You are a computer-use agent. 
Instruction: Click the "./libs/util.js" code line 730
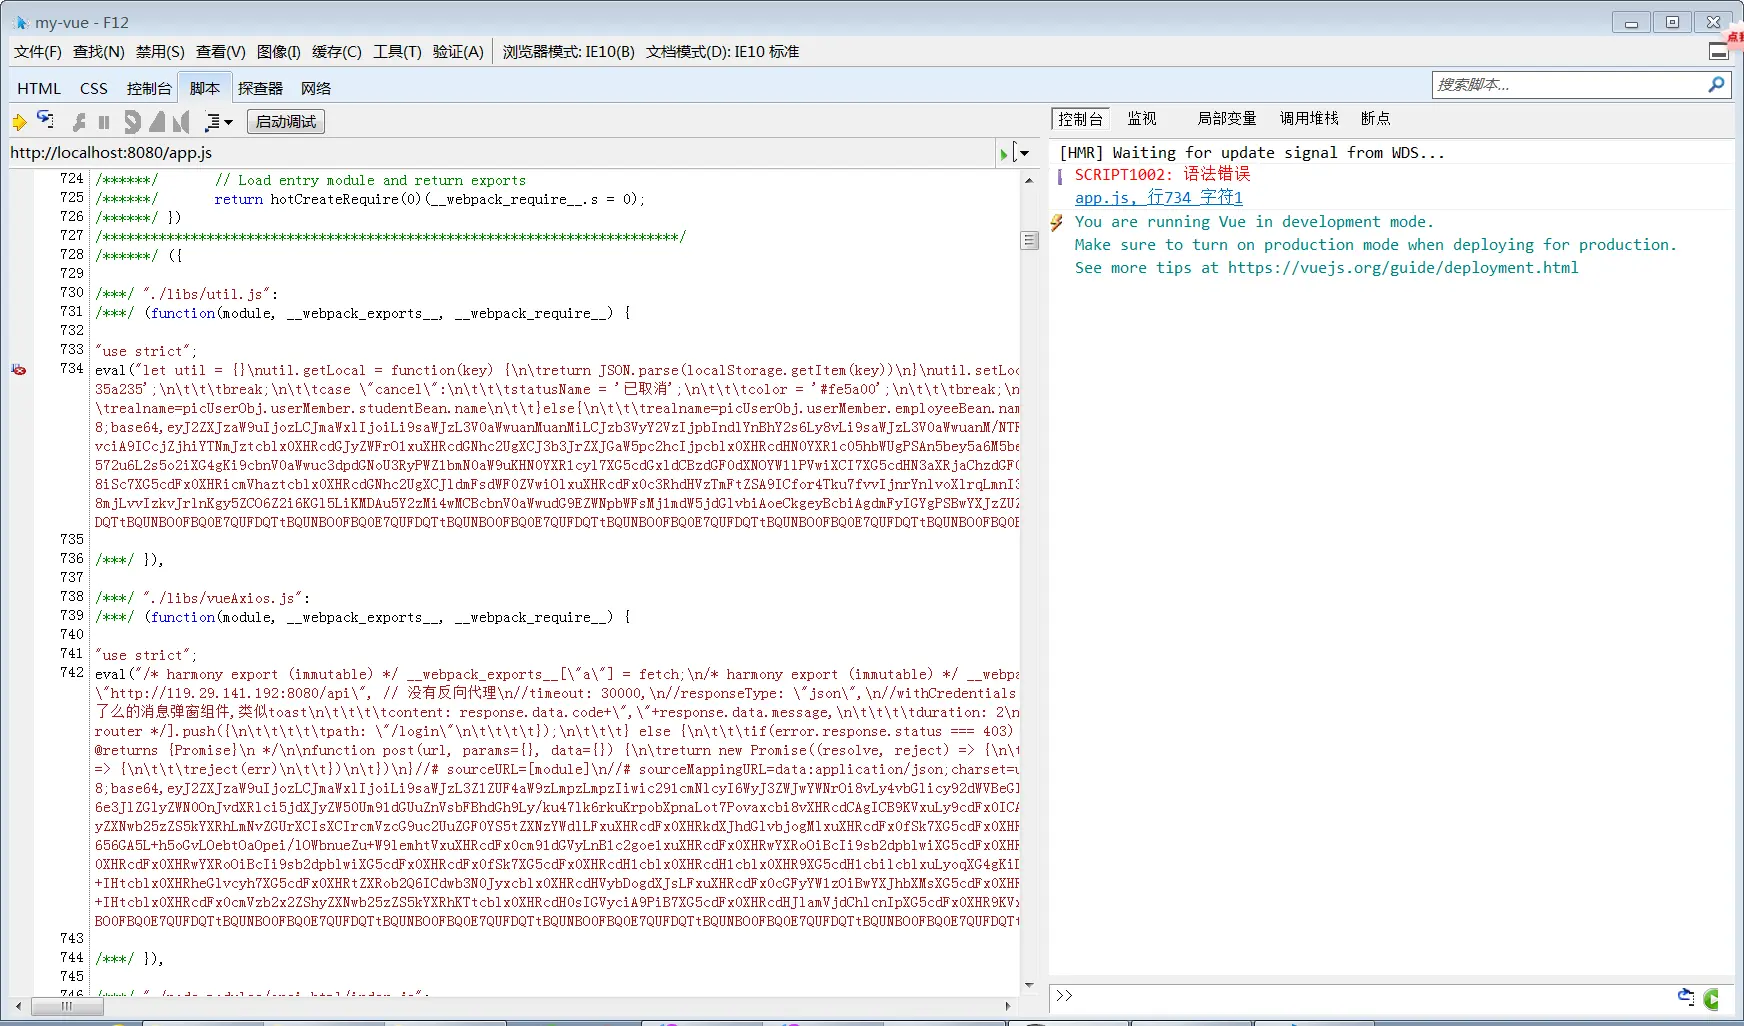coord(187,294)
